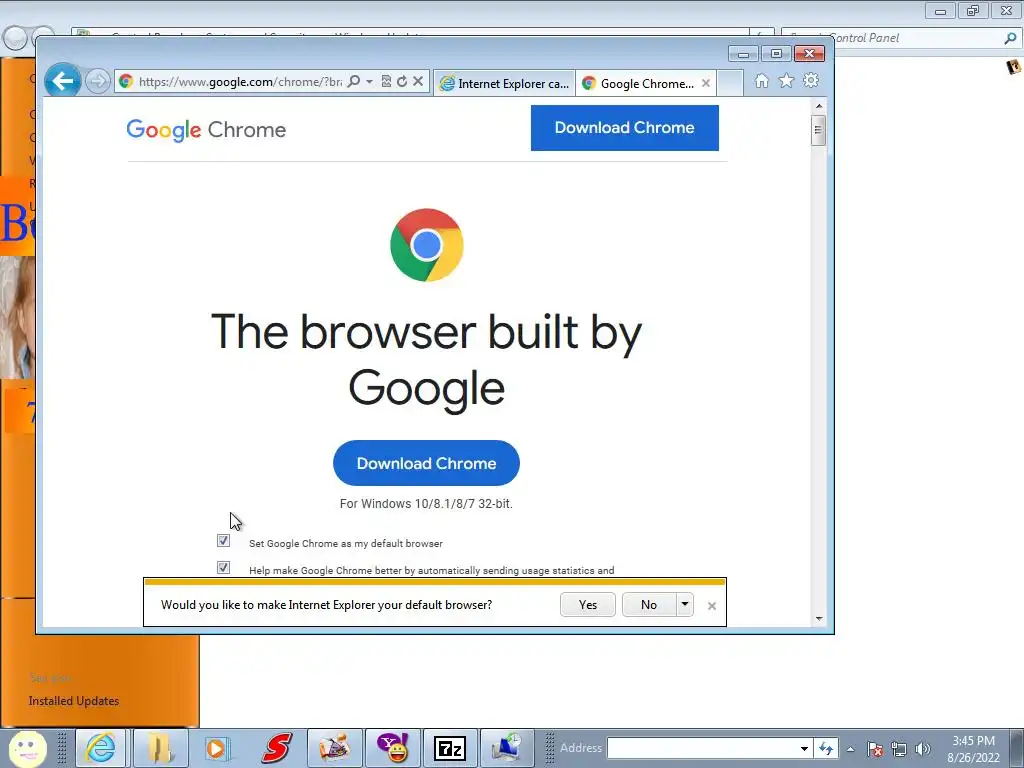Open 7-Zip from the taskbar
Image resolution: width=1024 pixels, height=768 pixels.
coord(450,748)
